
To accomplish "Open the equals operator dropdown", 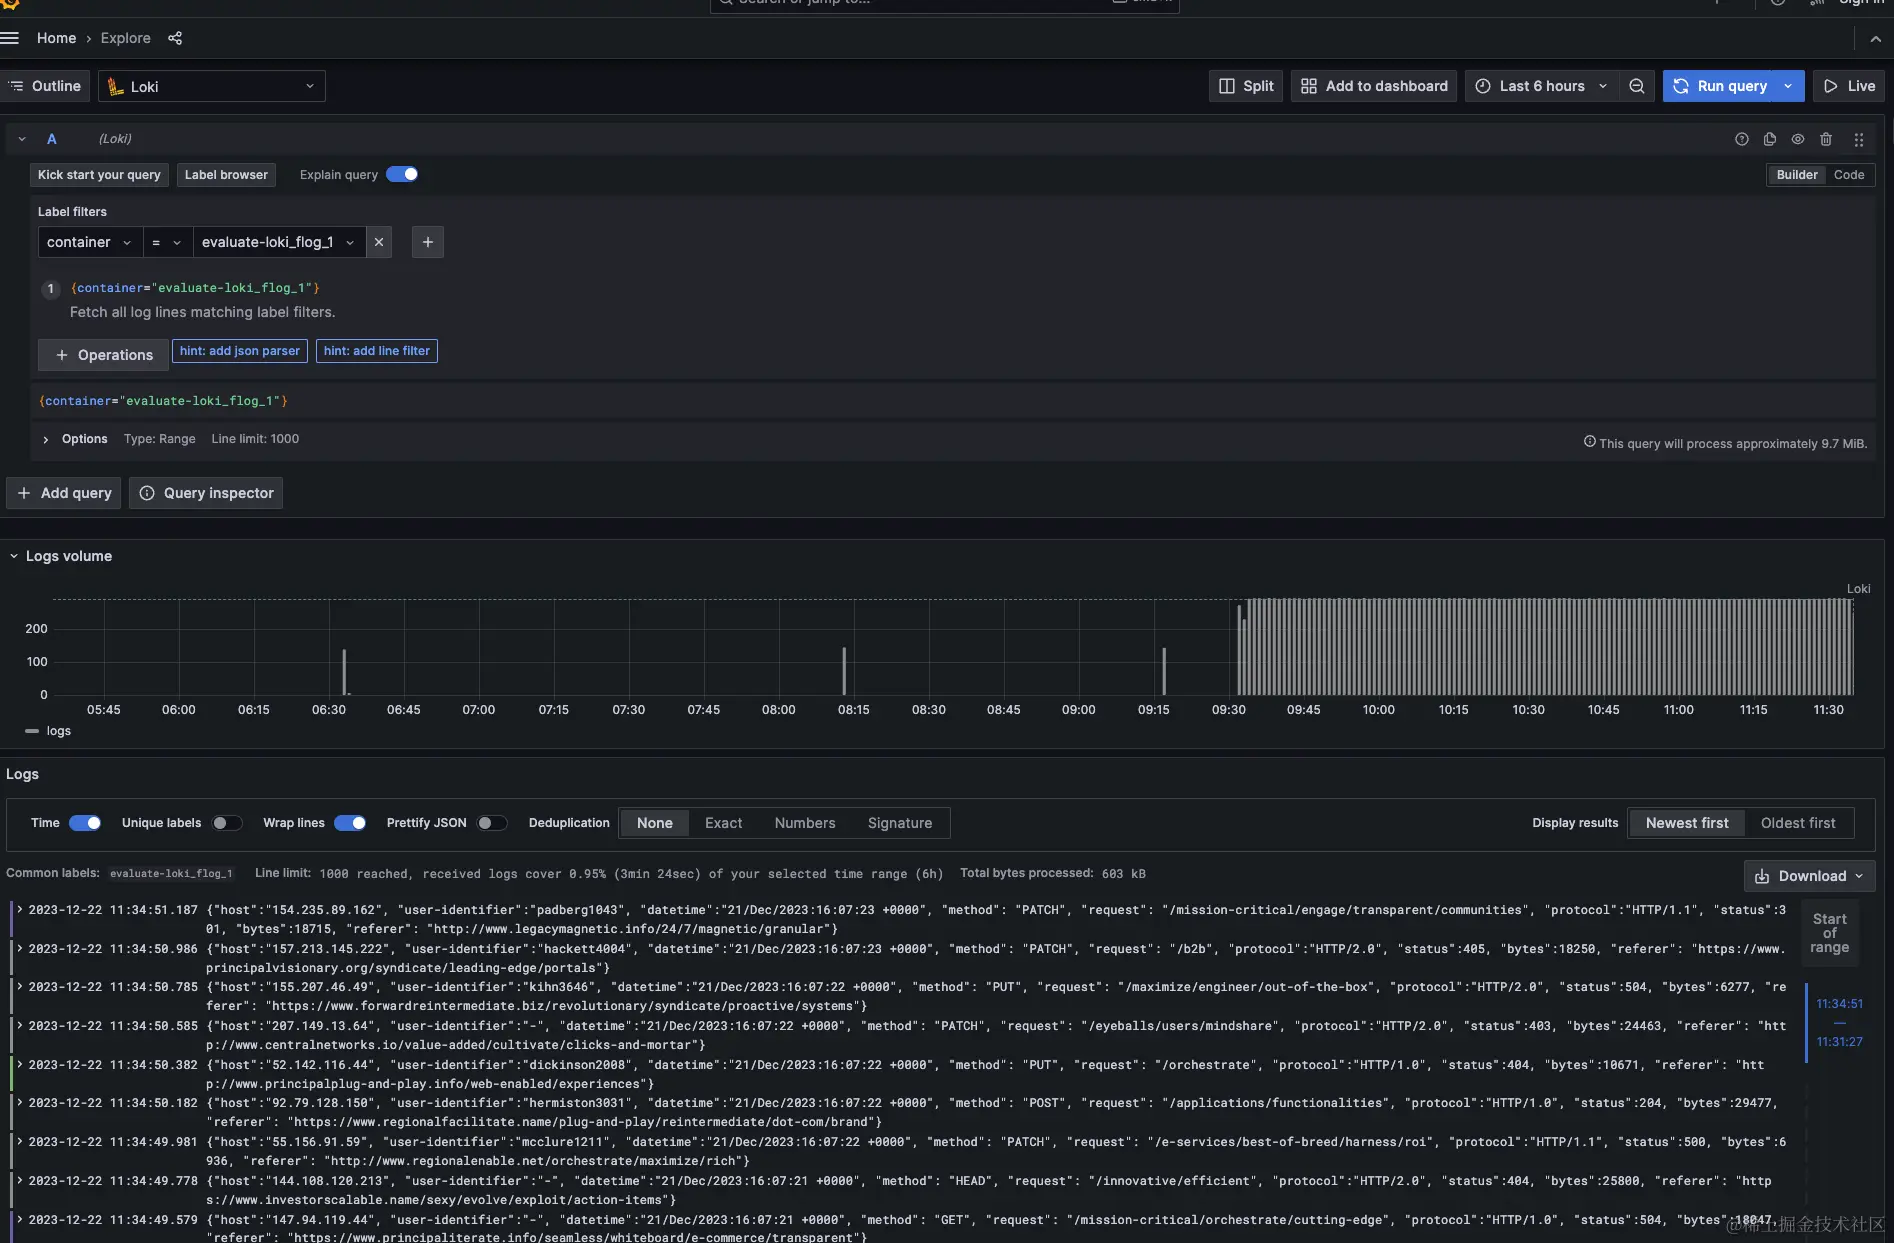I will point(167,242).
